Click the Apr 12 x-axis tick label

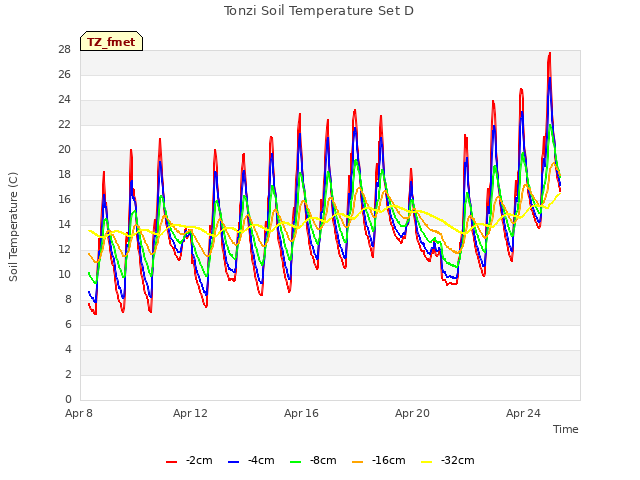click(190, 413)
